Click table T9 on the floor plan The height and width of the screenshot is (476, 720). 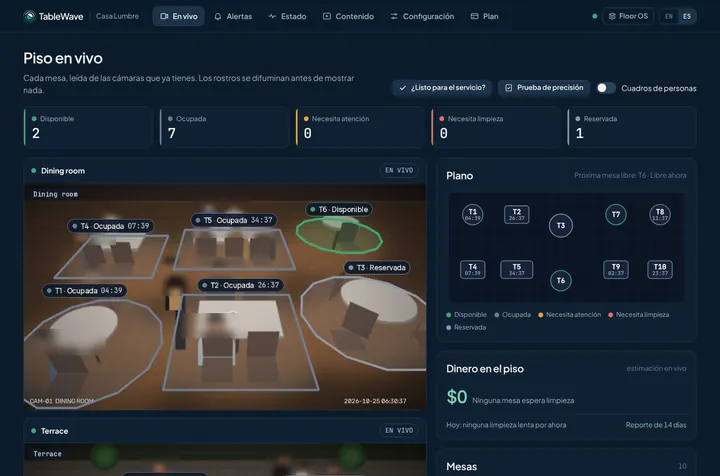pos(616,269)
